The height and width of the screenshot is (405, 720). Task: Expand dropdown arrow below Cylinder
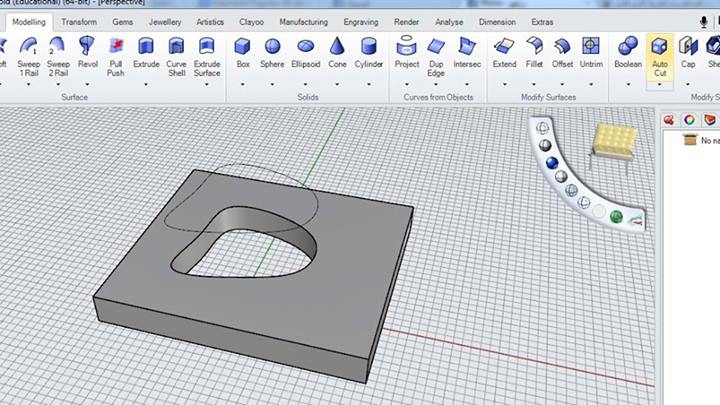(x=368, y=84)
